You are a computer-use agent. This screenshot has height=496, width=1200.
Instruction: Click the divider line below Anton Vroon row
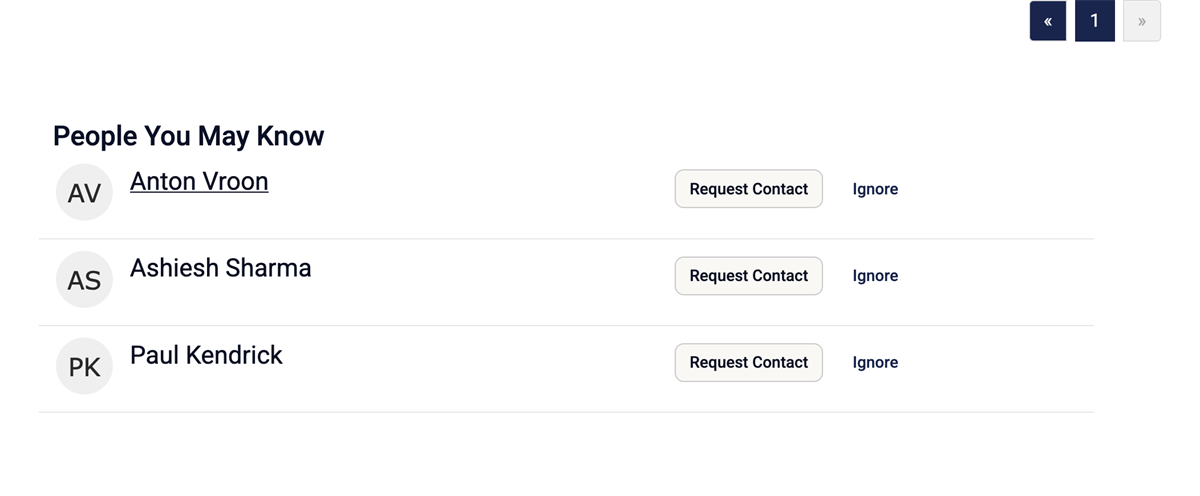click(x=565, y=239)
